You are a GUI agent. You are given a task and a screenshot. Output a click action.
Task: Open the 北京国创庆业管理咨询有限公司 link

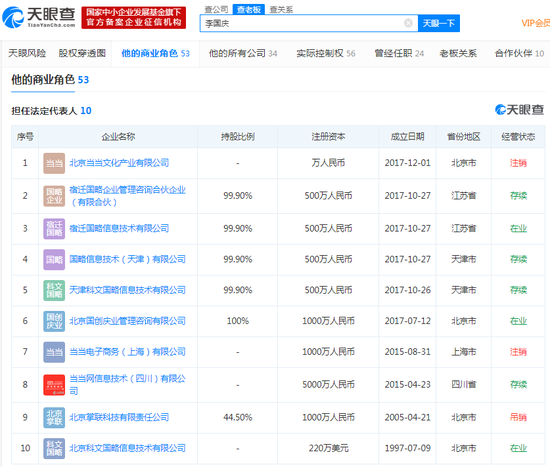(x=127, y=321)
